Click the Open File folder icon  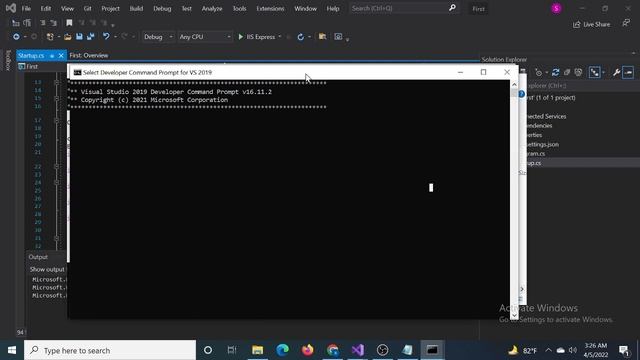point(68,37)
